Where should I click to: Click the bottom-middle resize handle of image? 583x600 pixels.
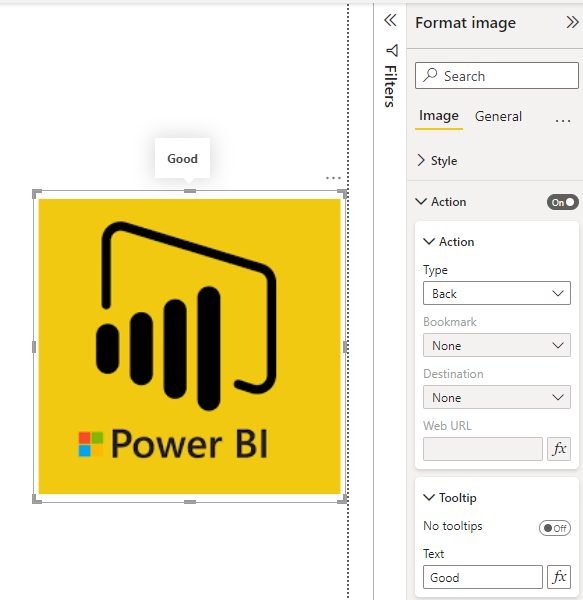point(190,502)
